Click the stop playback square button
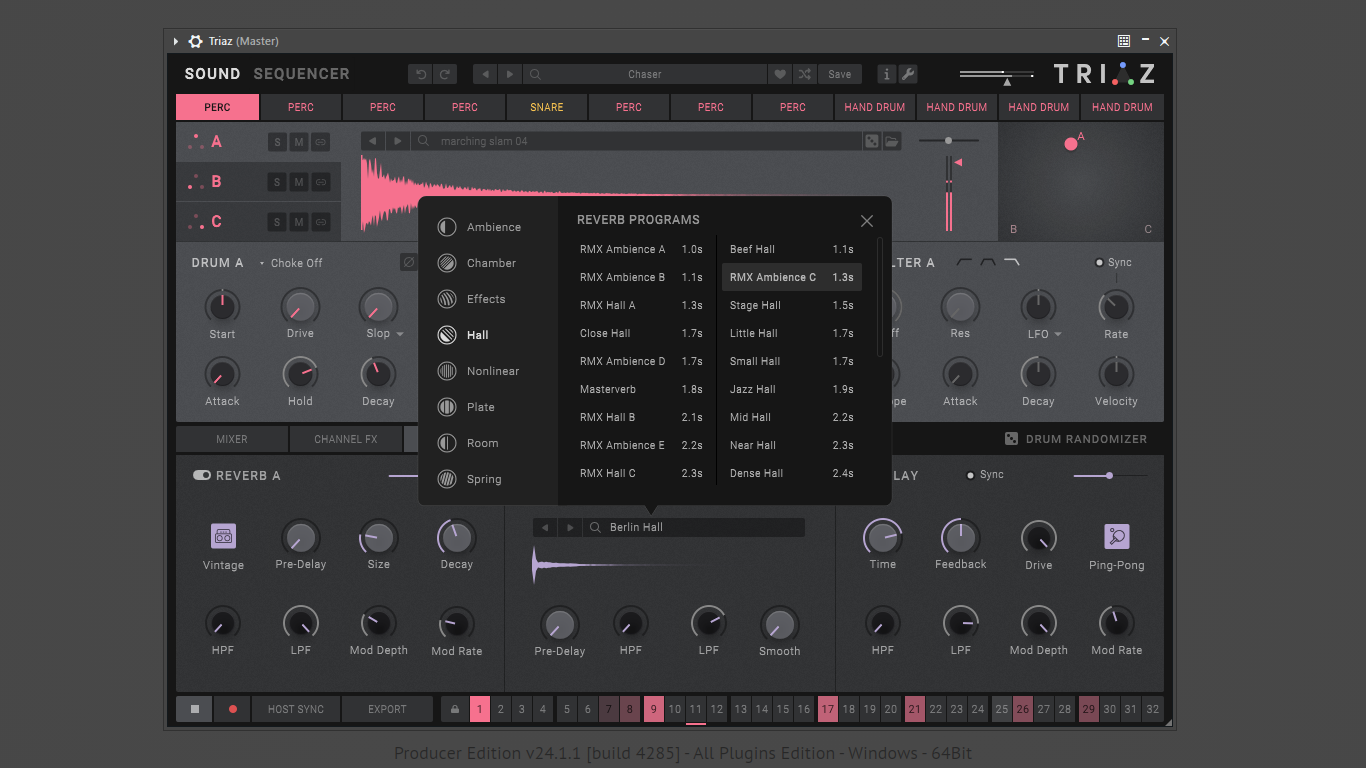 (x=195, y=709)
